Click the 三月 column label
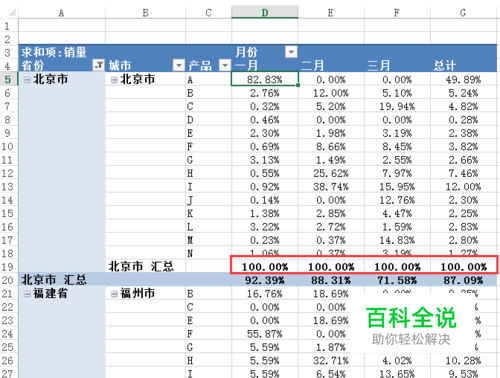500x378 pixels. pos(379,65)
